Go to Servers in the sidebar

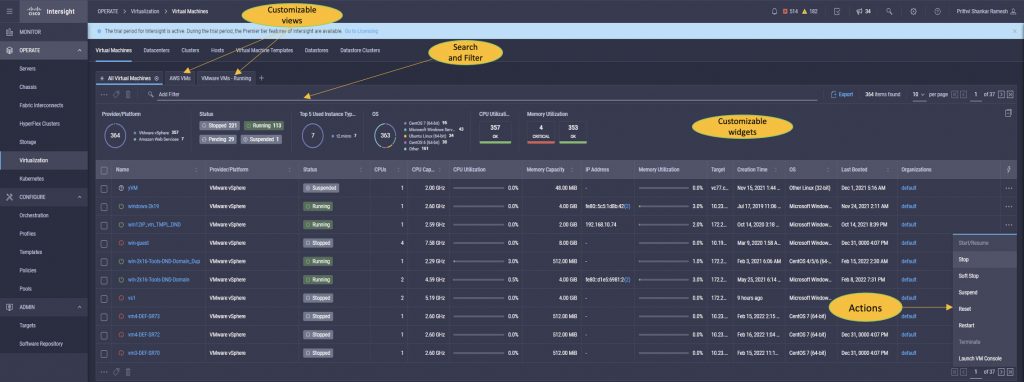coord(27,69)
